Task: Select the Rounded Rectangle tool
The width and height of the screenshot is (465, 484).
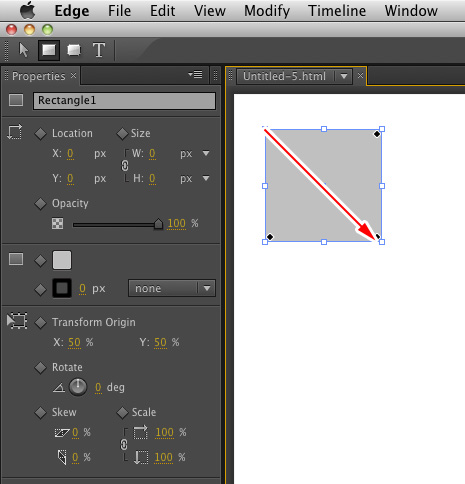Action: [74, 50]
